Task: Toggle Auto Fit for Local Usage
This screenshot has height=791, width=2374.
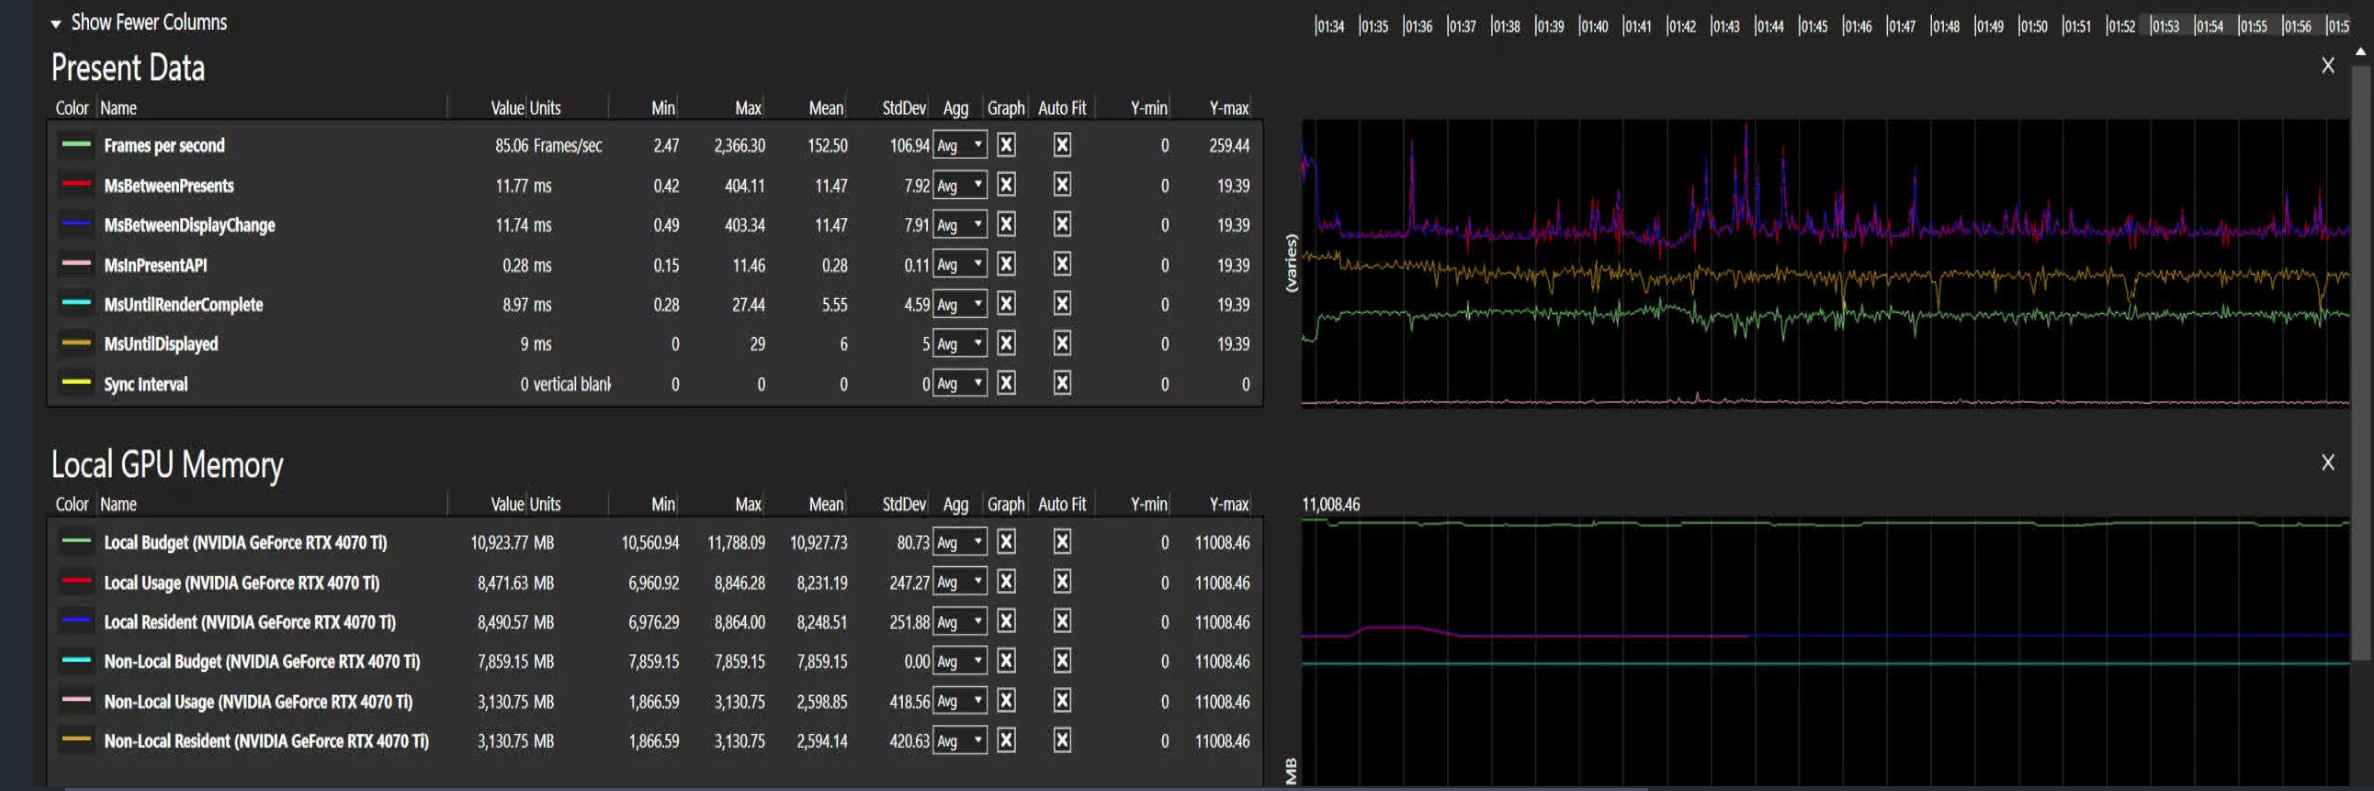Action: pyautogui.click(x=1062, y=582)
